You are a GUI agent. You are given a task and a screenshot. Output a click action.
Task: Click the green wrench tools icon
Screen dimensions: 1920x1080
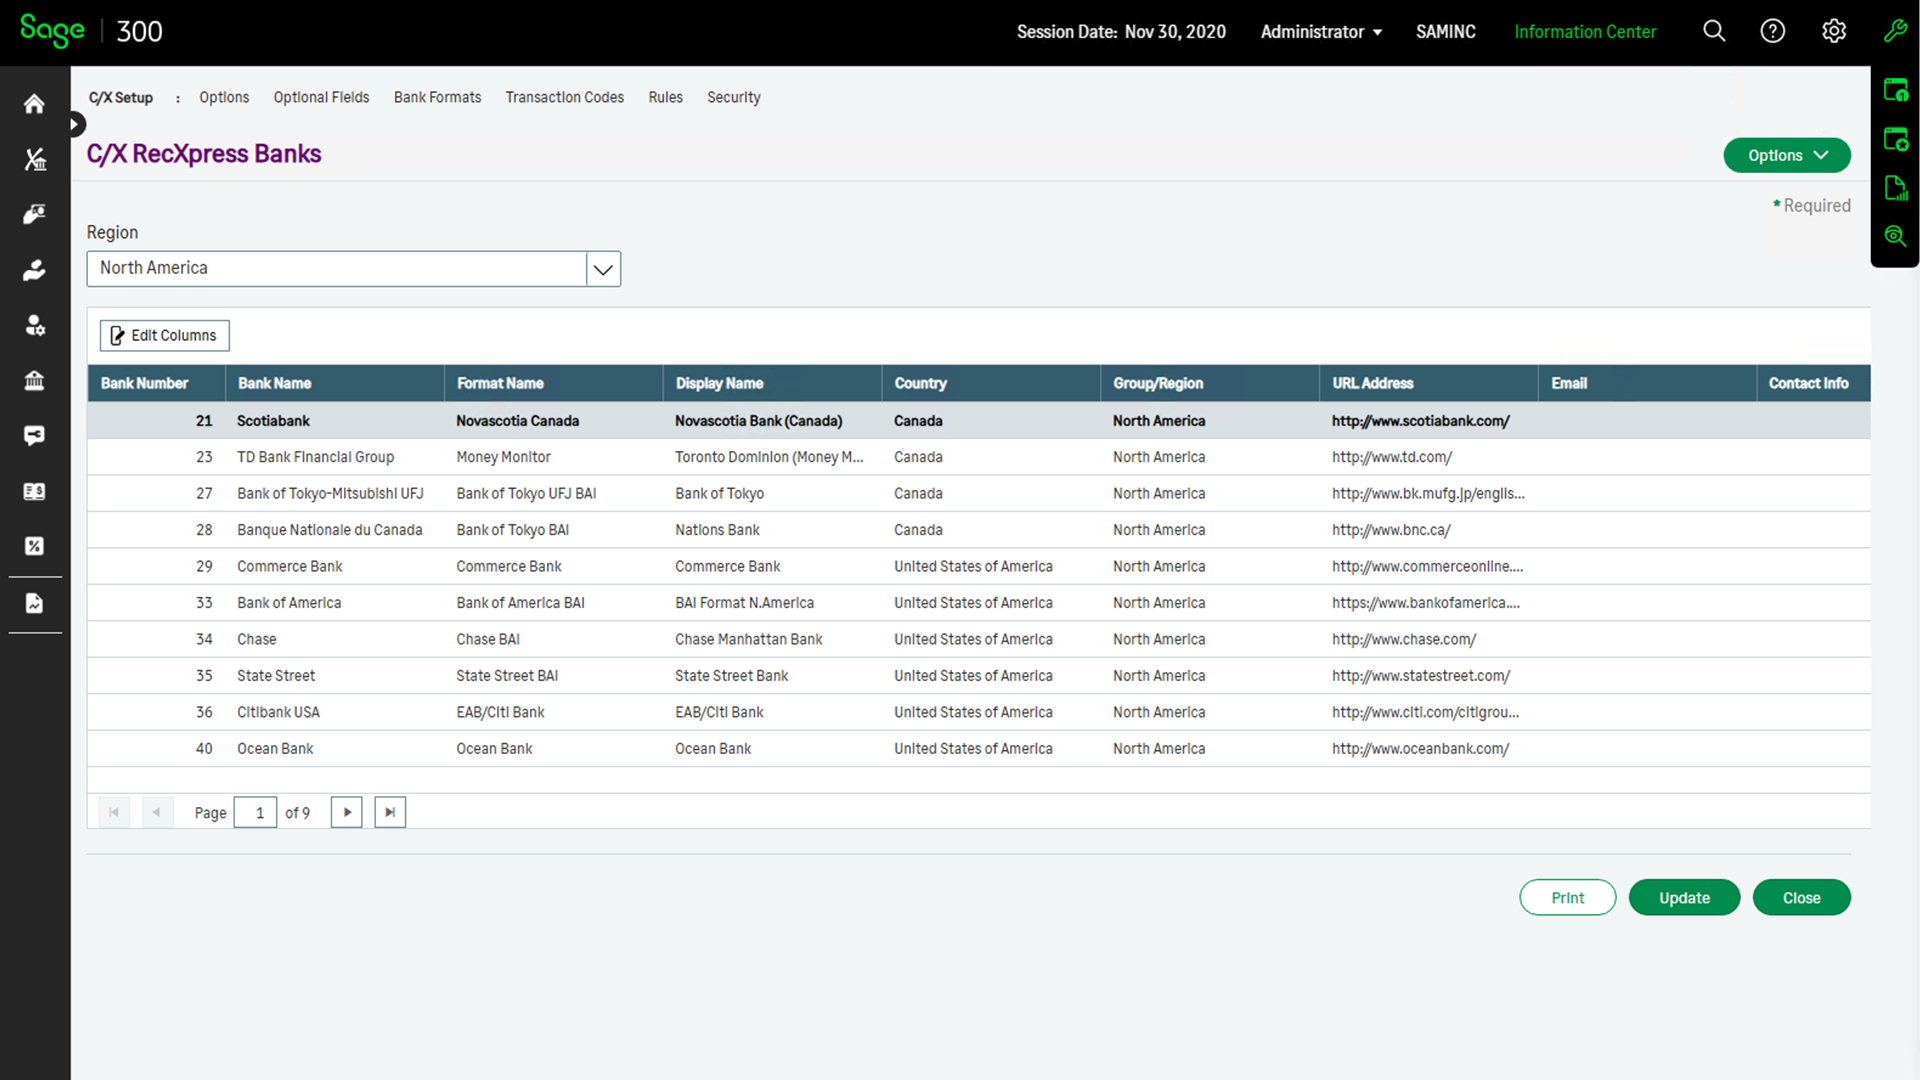pyautogui.click(x=1894, y=31)
